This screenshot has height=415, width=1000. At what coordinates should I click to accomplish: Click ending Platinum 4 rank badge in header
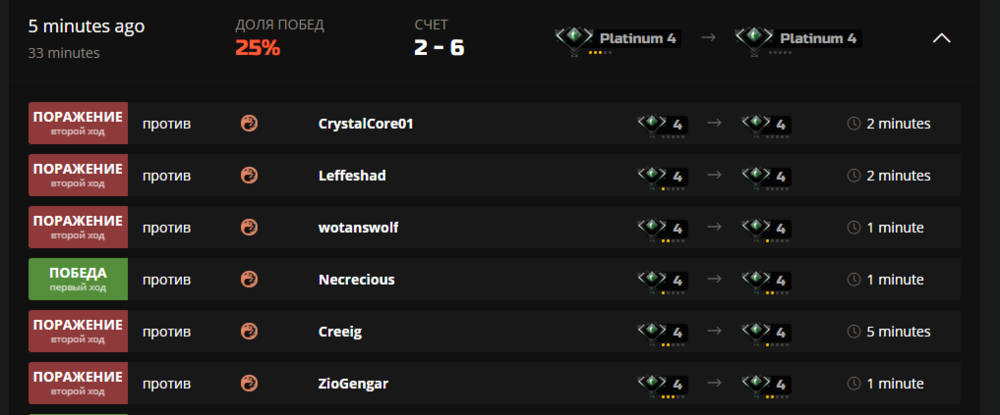click(x=797, y=39)
